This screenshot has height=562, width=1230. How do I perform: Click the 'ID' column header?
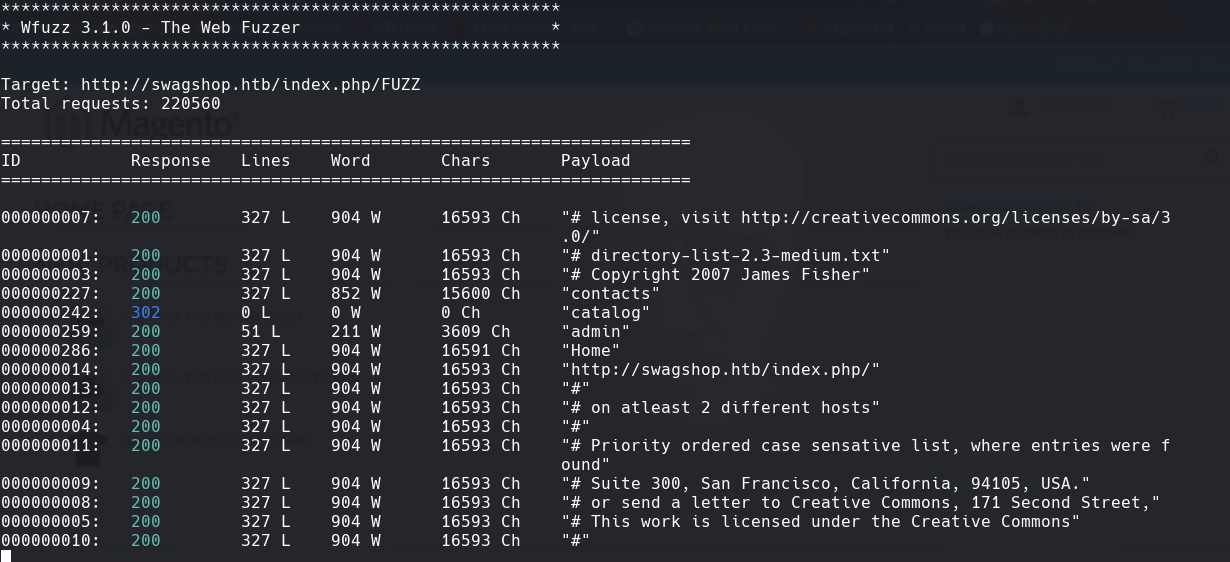[x=11, y=160]
